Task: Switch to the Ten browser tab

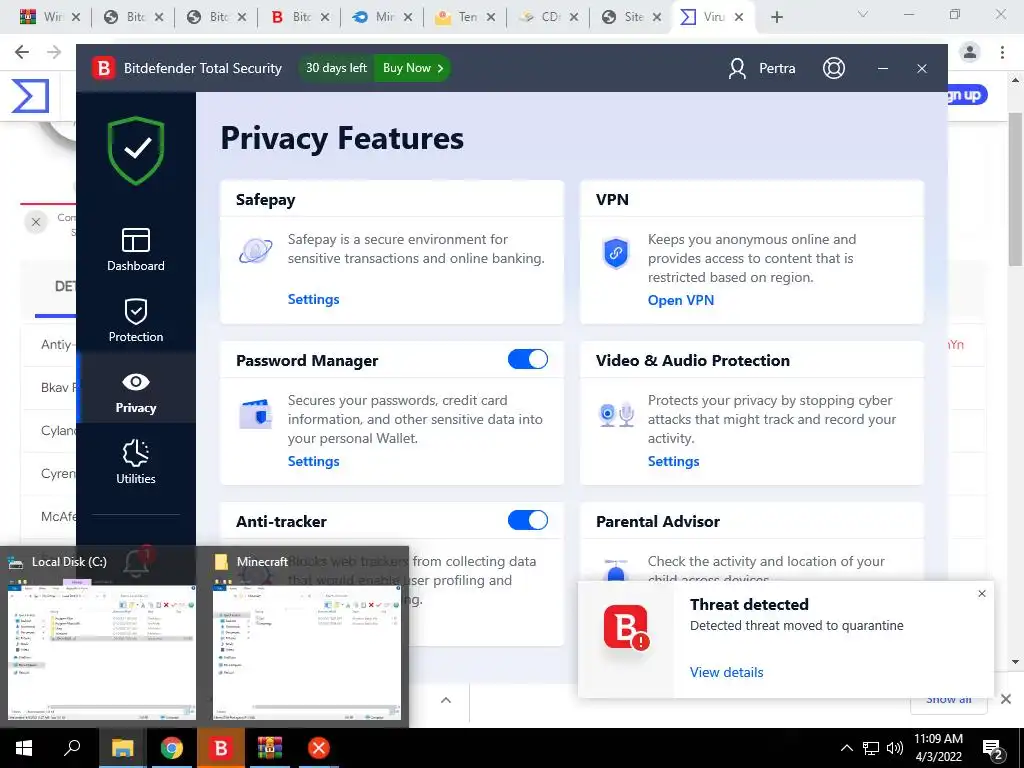Action: pos(465,17)
